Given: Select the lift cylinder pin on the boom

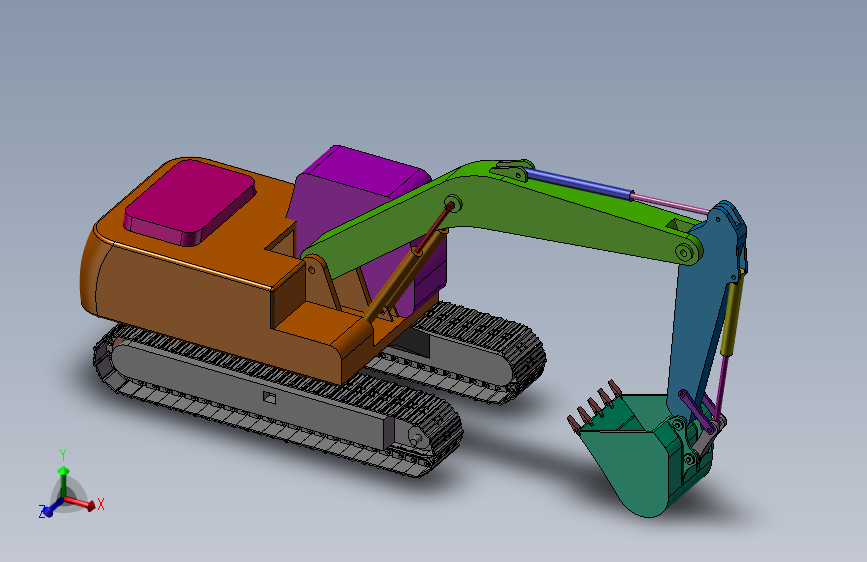Looking at the screenshot, I should click(x=452, y=205).
